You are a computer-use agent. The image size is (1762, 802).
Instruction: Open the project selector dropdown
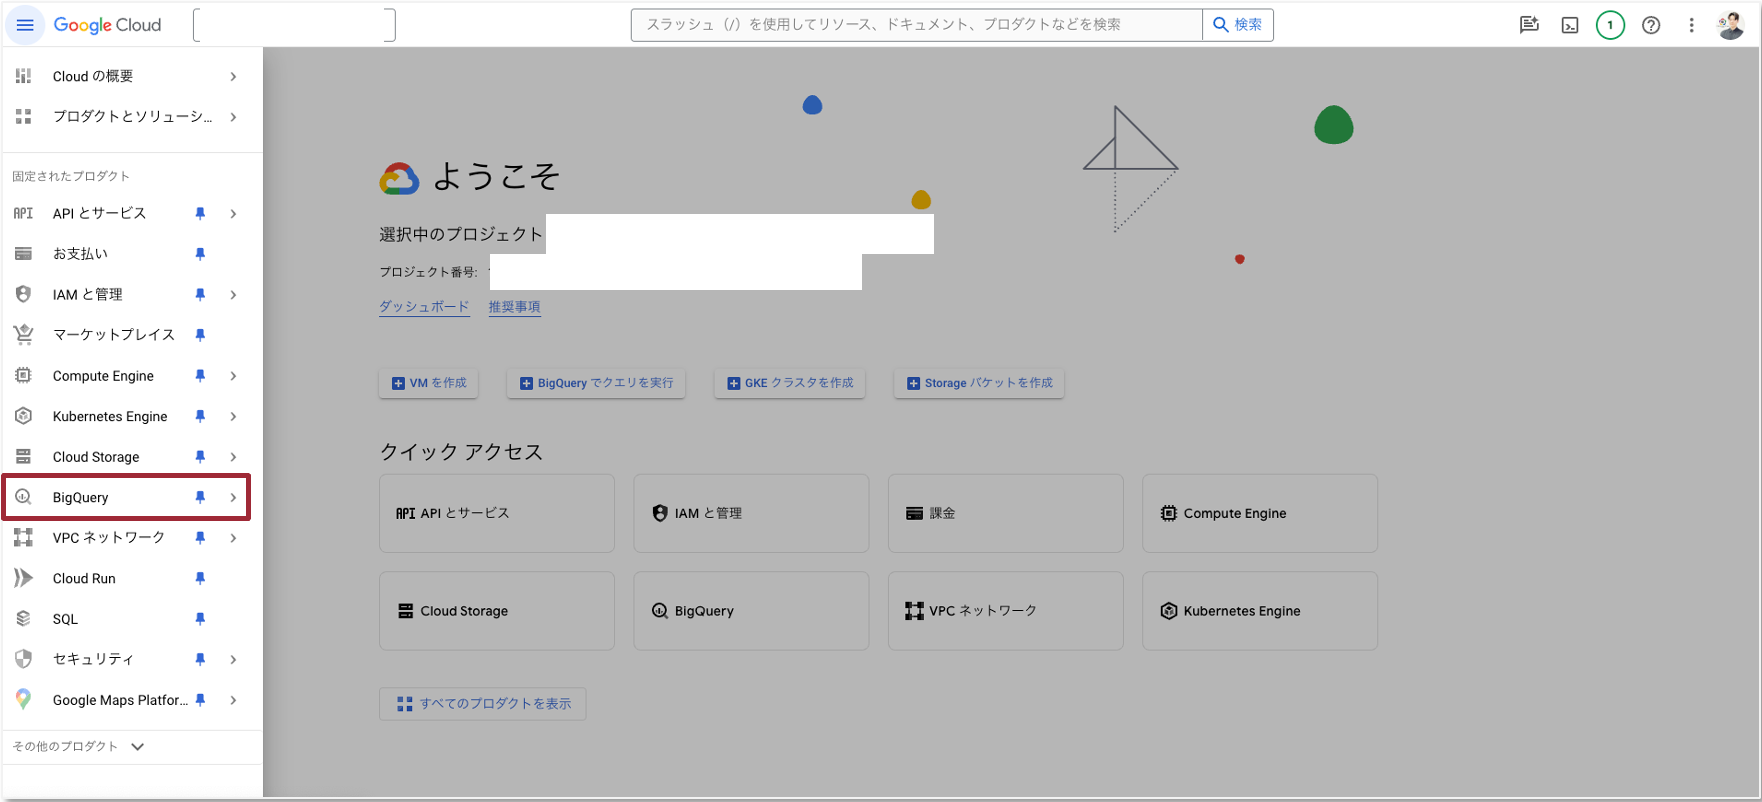[294, 25]
